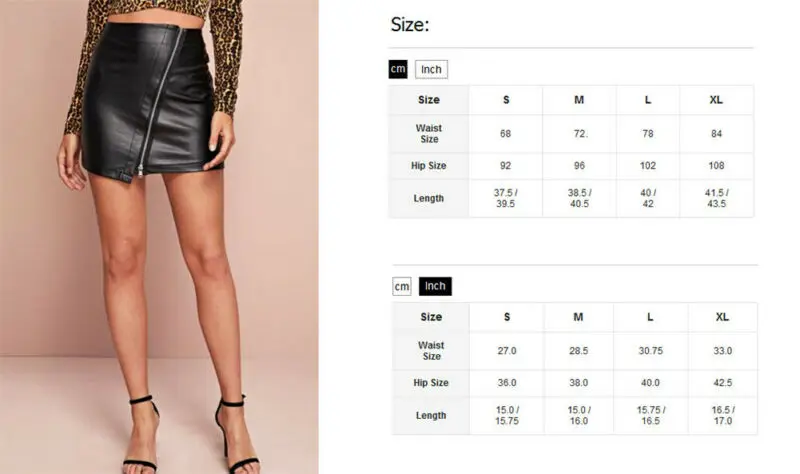Image resolution: width=800 pixels, height=474 pixels.
Task: Click the Waist Size row label in cm table
Action: click(x=429, y=134)
